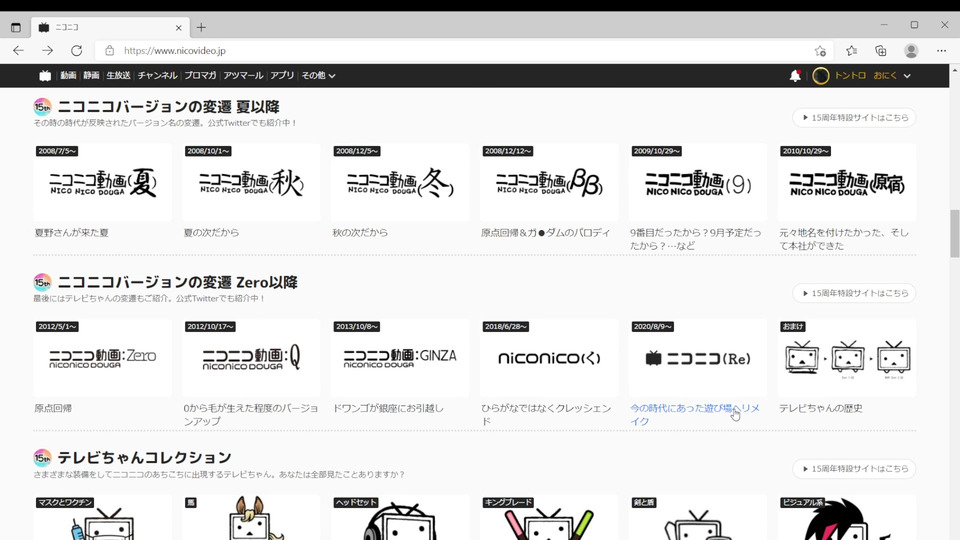The width and height of the screenshot is (960, 540).
Task: Open the ニコニコ動画(9) logo thumbnail
Action: pos(698,182)
